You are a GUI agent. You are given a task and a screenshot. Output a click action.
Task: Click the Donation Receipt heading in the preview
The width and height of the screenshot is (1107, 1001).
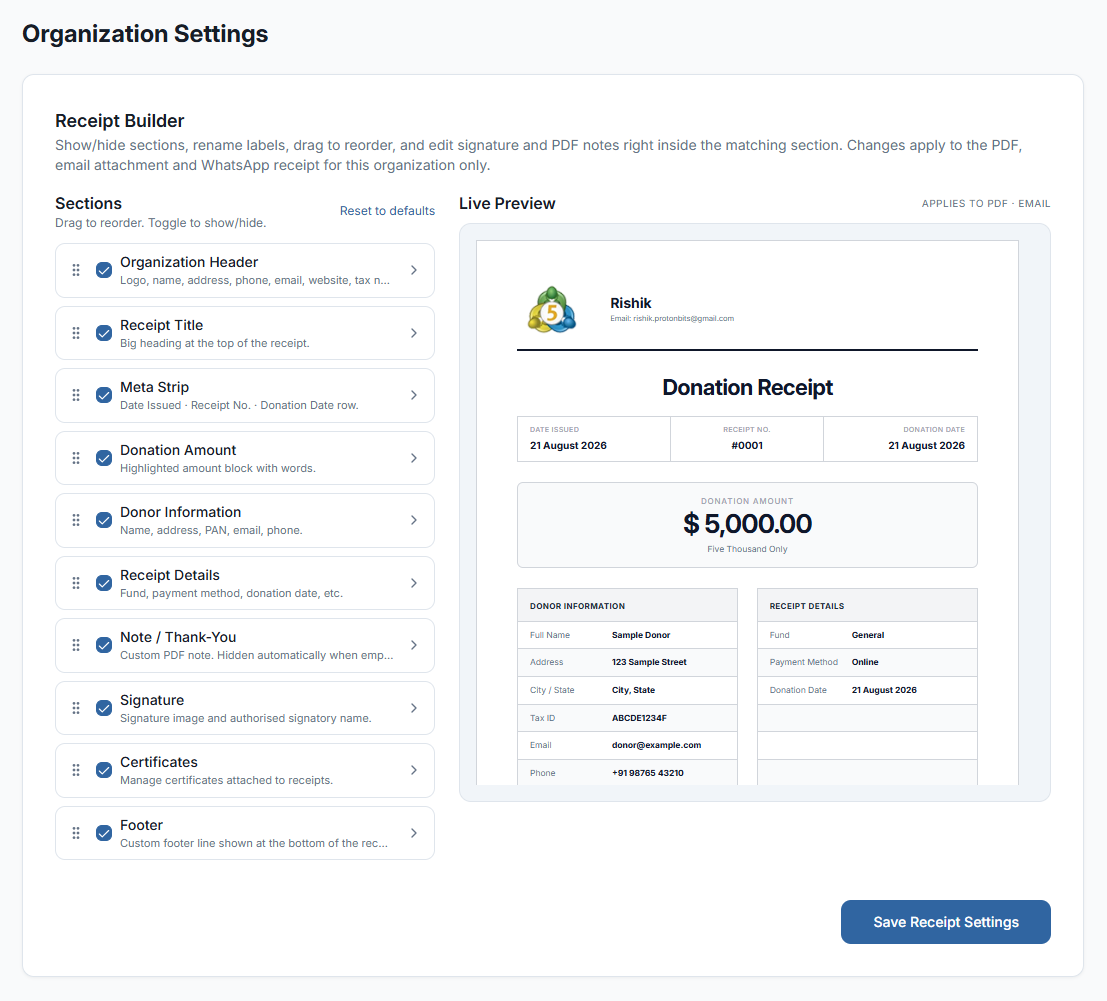pos(748,388)
